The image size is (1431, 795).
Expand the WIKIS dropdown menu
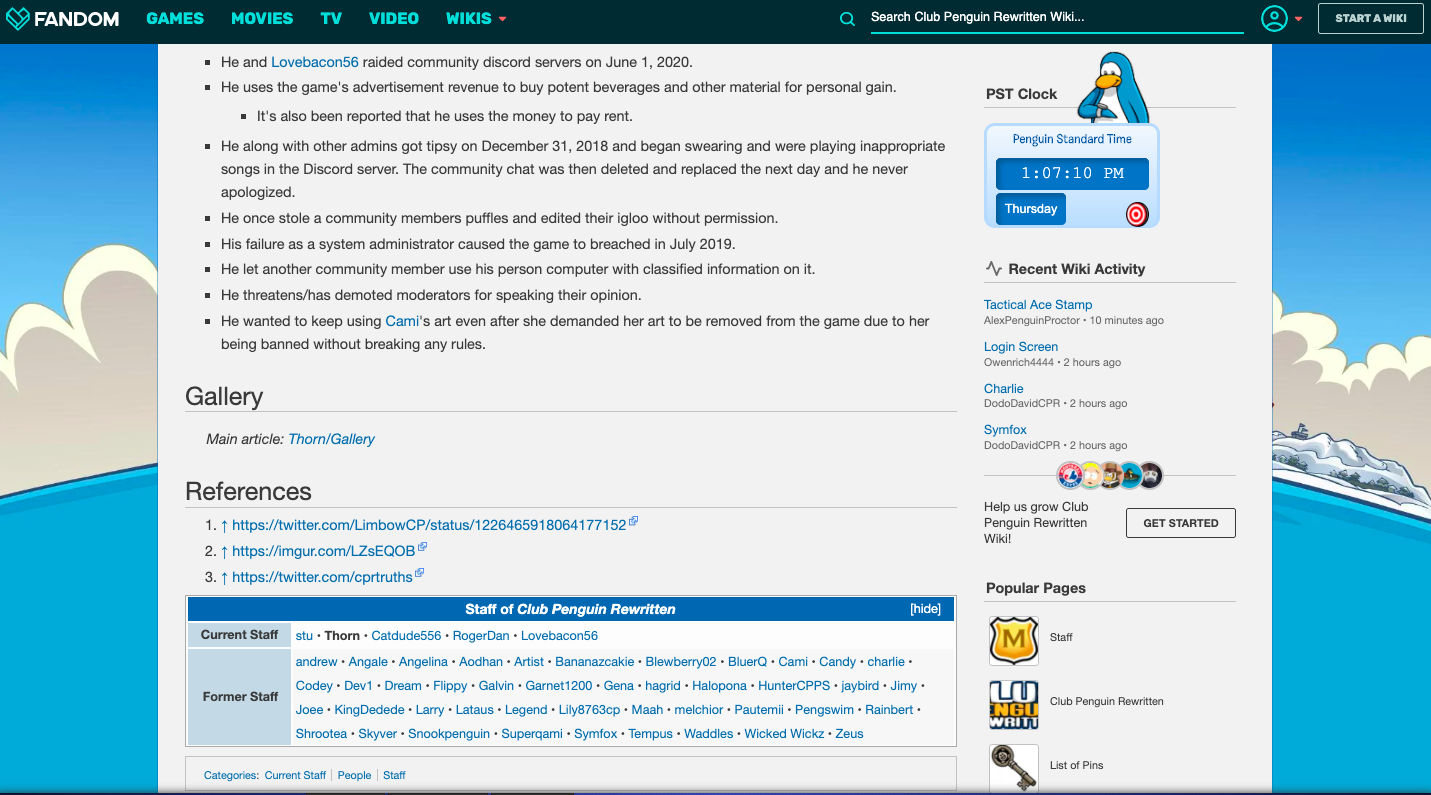pos(476,18)
